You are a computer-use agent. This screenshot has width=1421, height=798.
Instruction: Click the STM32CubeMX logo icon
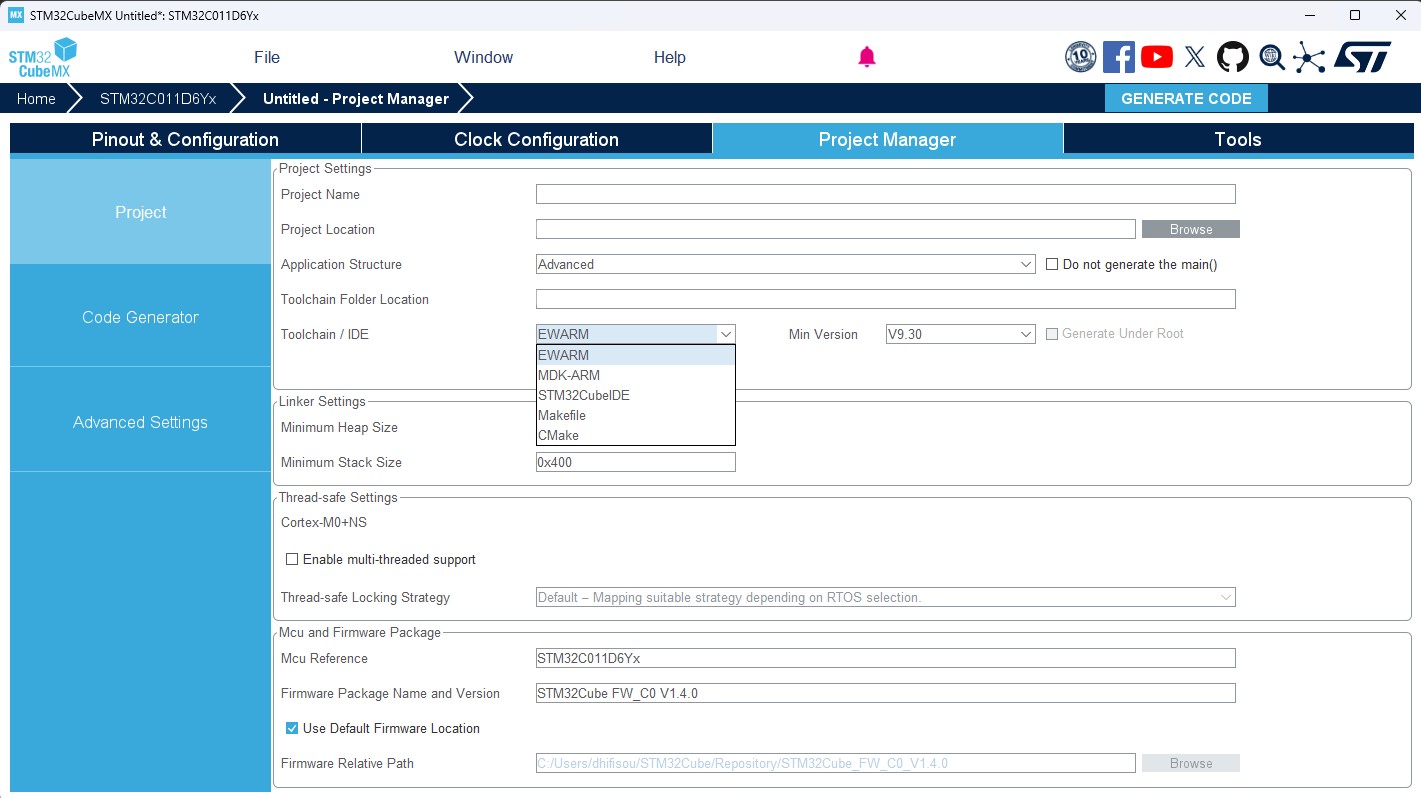[43, 58]
